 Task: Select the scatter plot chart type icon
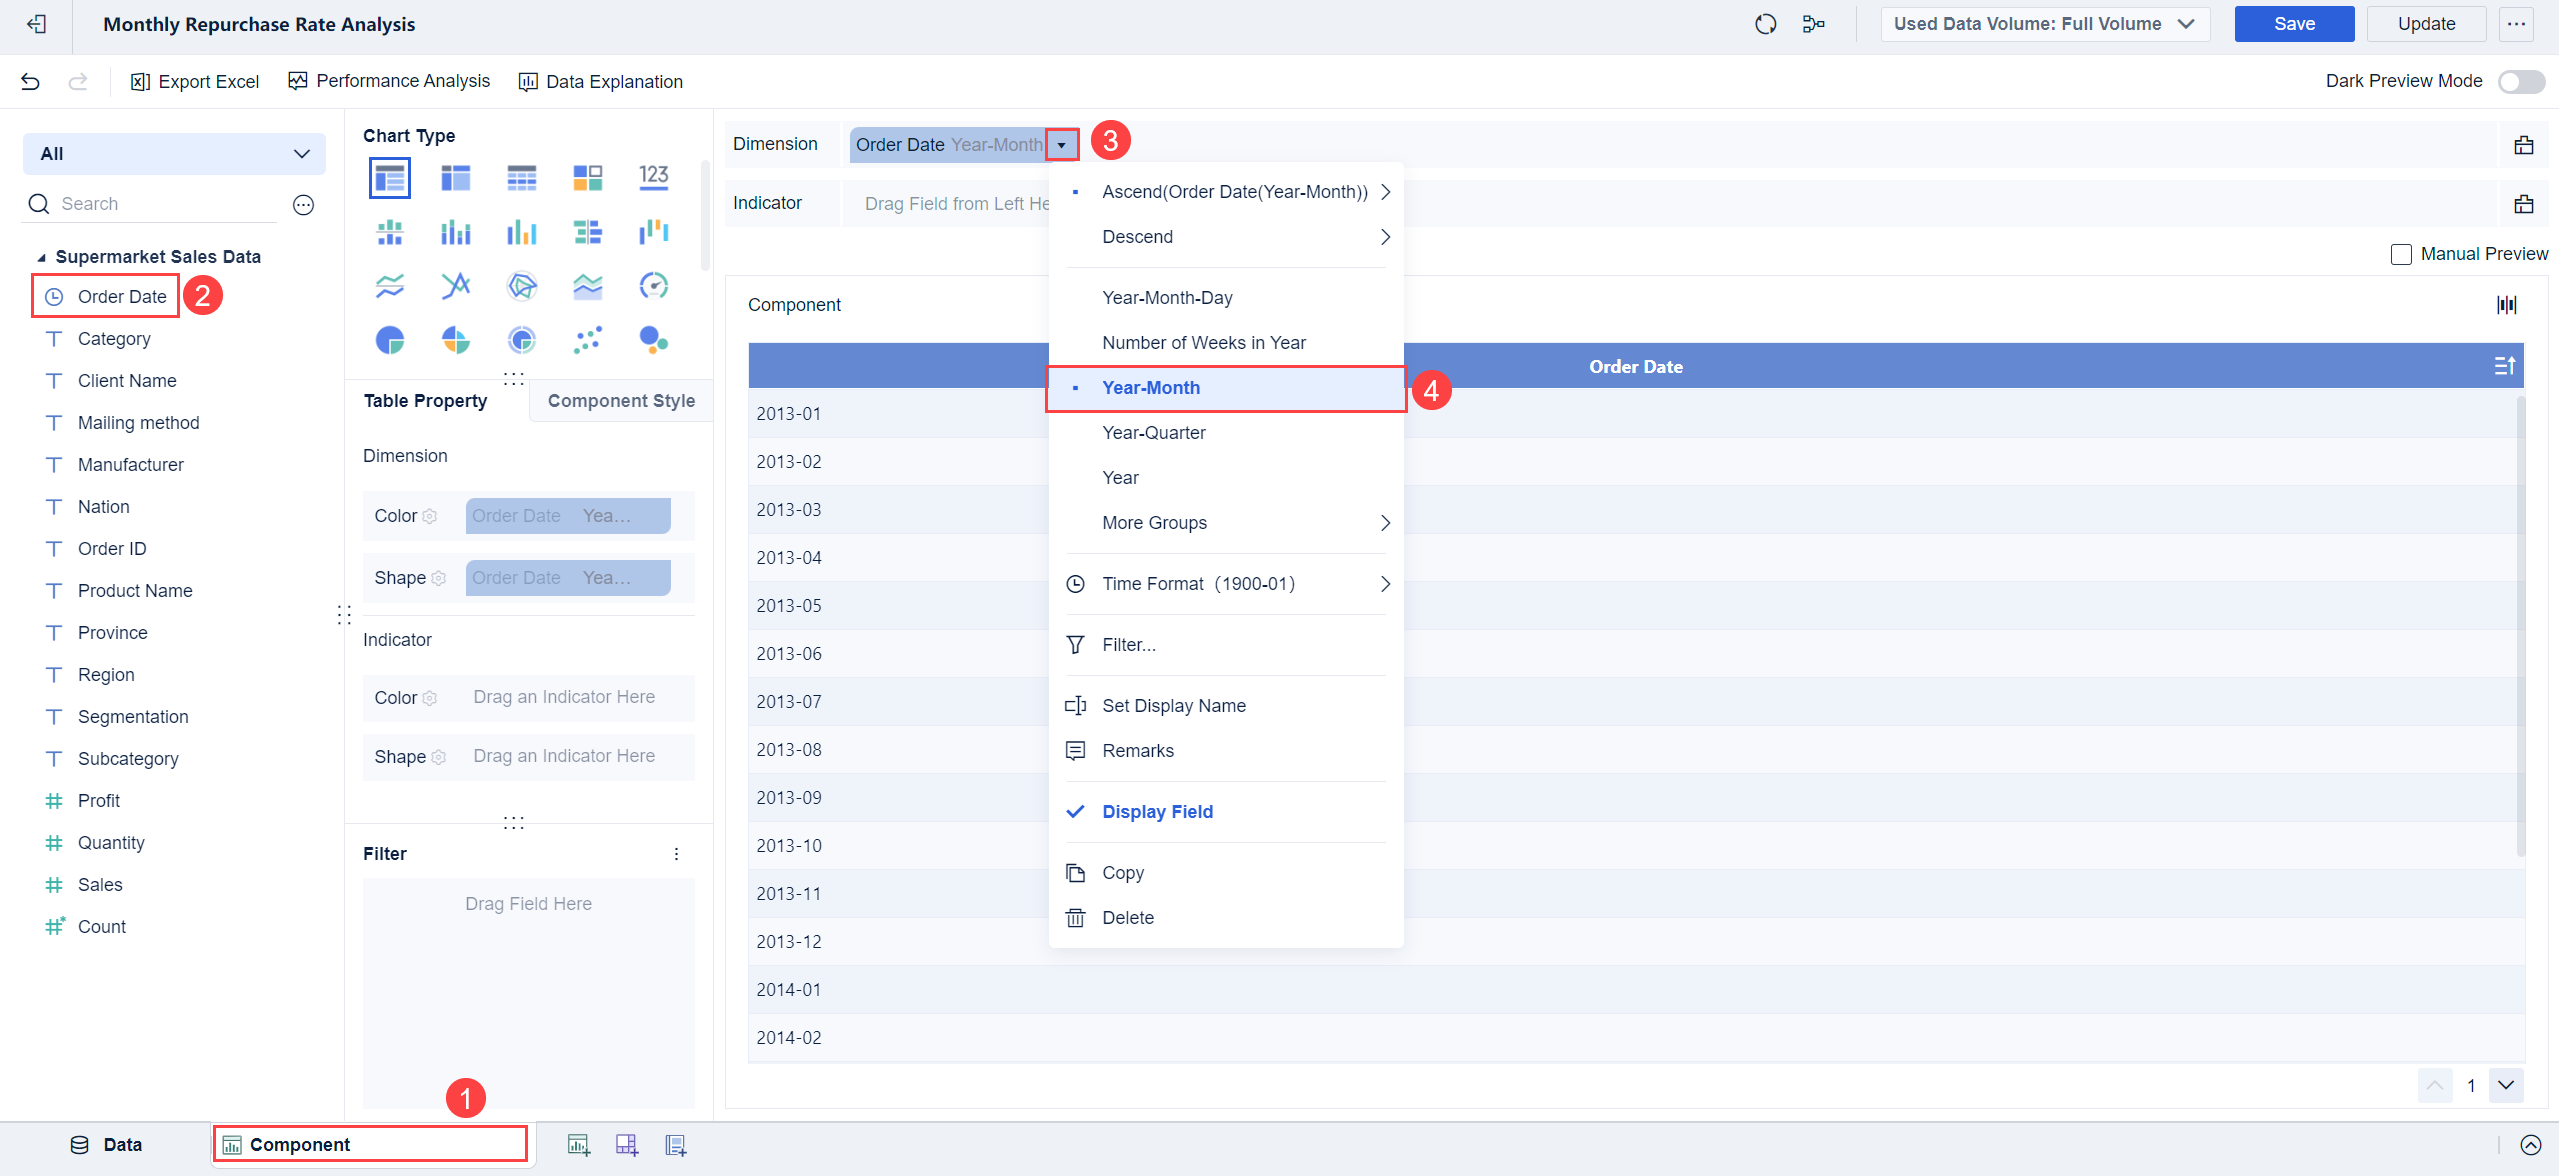click(x=588, y=340)
